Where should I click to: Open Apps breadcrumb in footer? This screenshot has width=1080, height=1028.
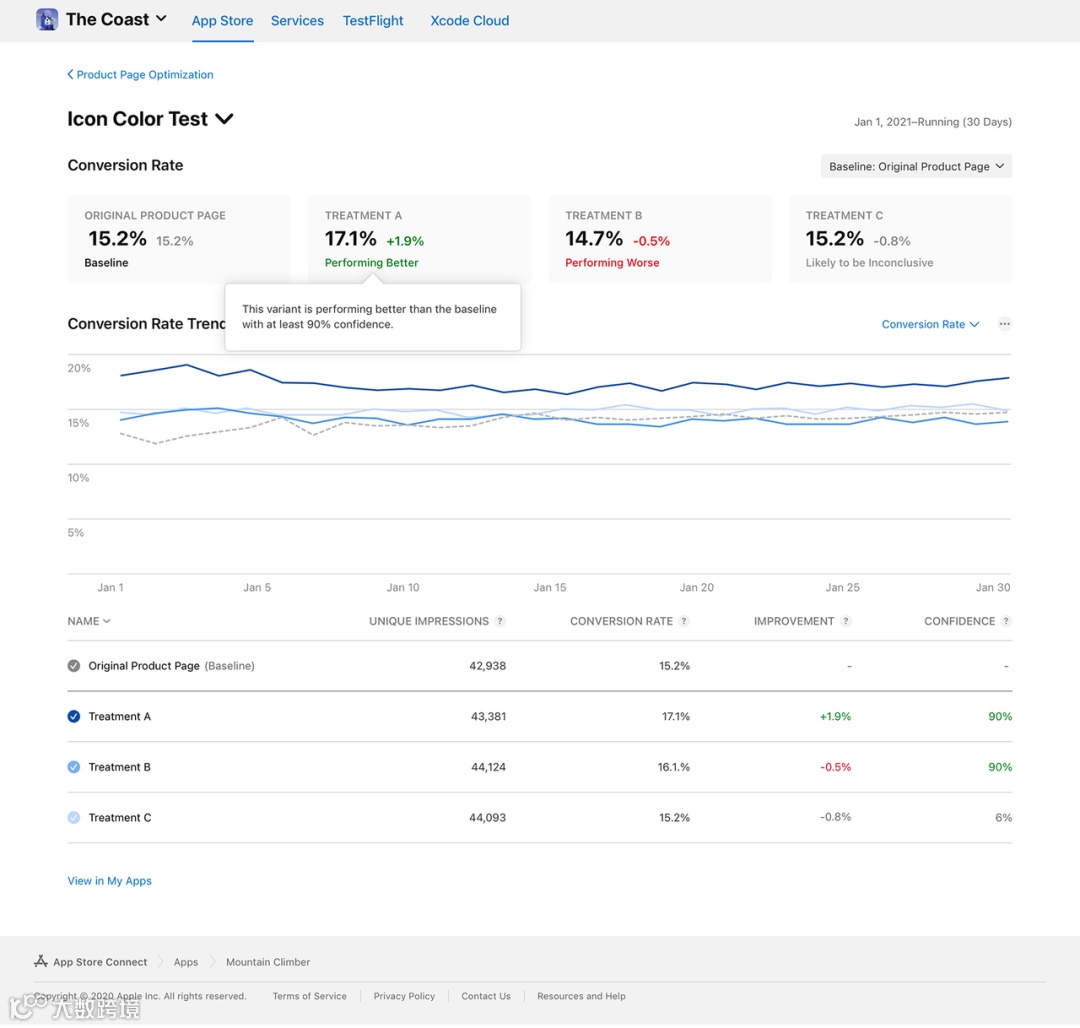click(x=185, y=962)
